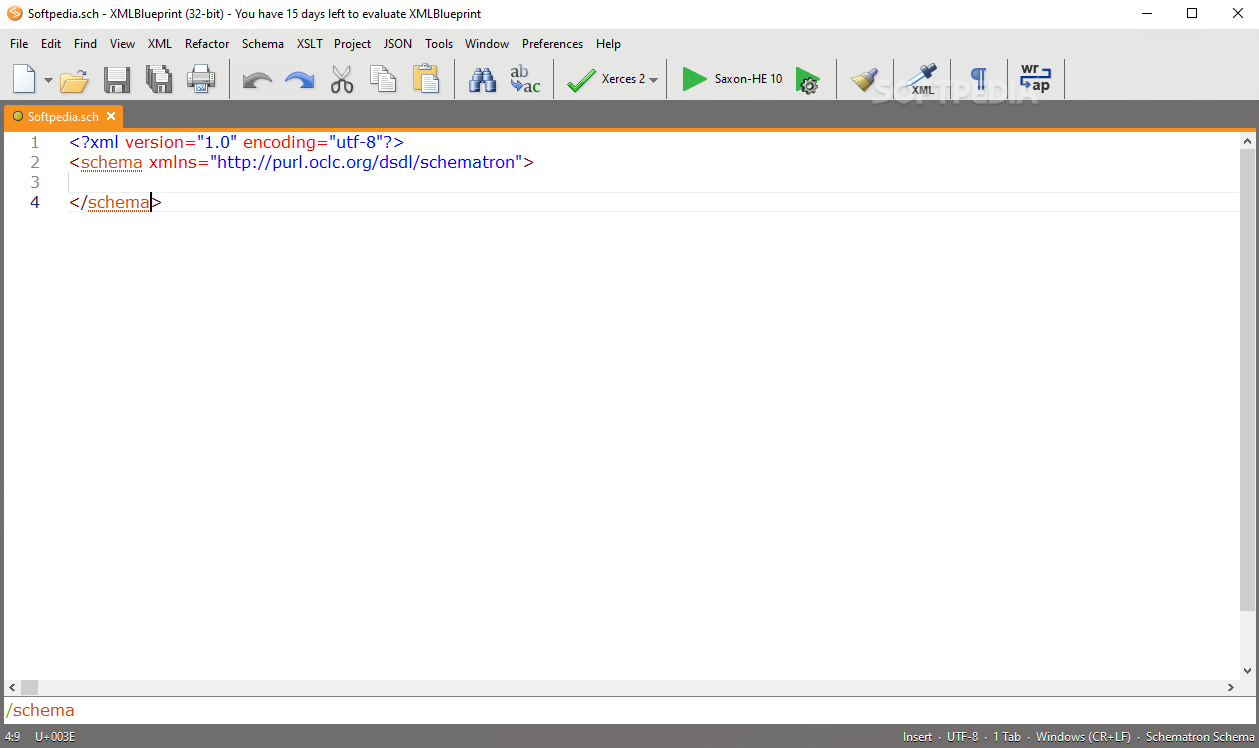Toggle the word wrap icon
1259x748 pixels.
pos(1035,79)
